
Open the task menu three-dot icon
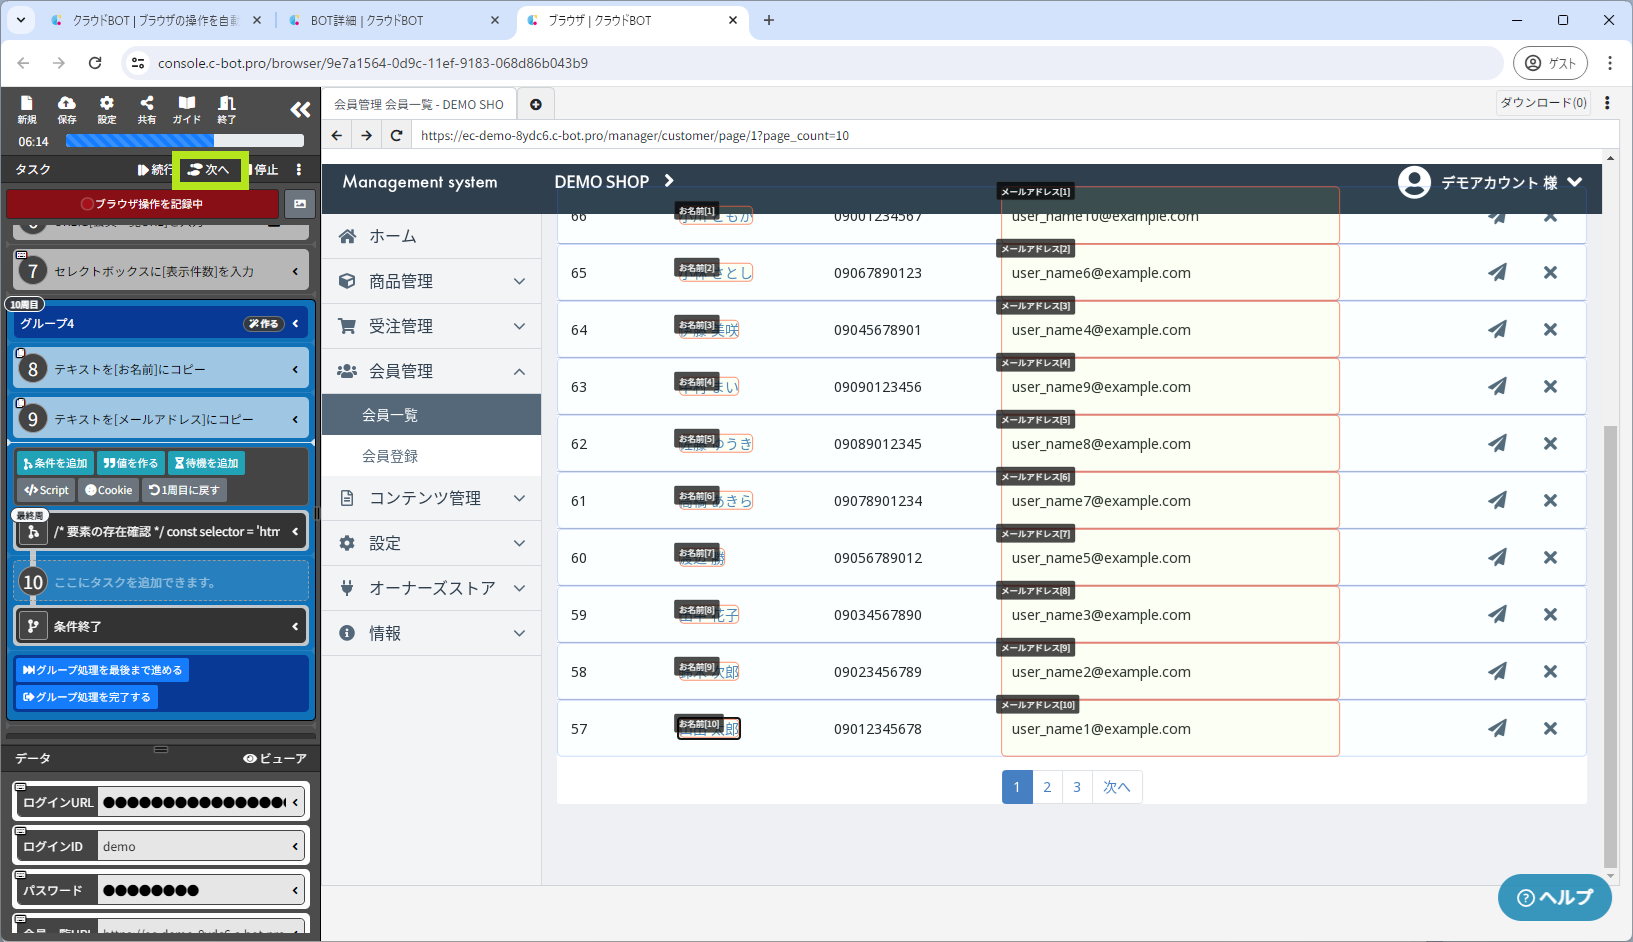[x=299, y=170]
